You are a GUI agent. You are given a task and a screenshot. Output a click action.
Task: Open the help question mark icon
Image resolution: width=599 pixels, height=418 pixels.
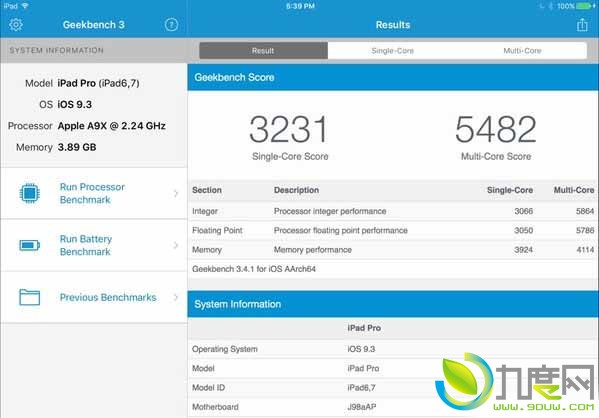(171, 25)
